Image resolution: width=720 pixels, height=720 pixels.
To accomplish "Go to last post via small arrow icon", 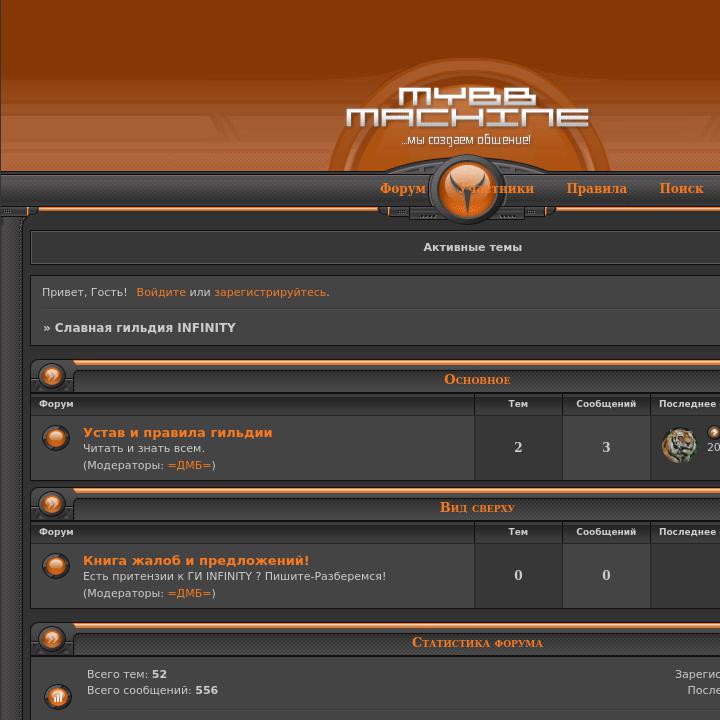I will pos(714,432).
